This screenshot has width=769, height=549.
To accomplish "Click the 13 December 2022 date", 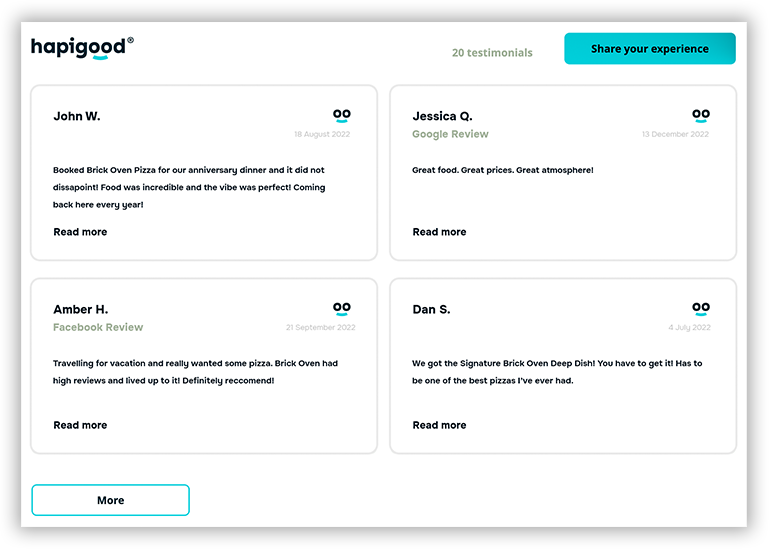I will 675,134.
